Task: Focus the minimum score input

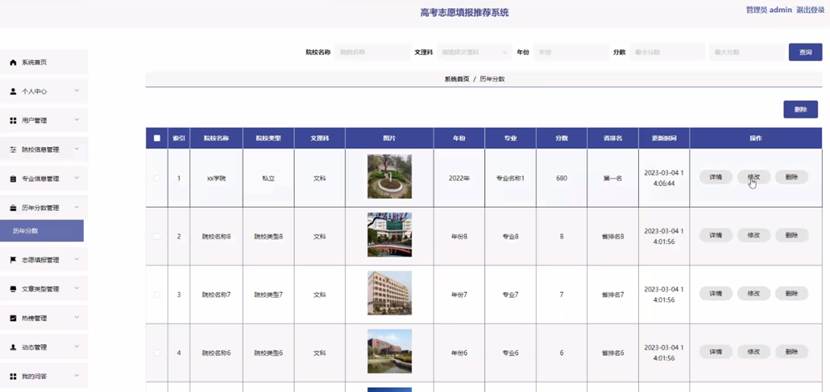Action: pos(667,52)
